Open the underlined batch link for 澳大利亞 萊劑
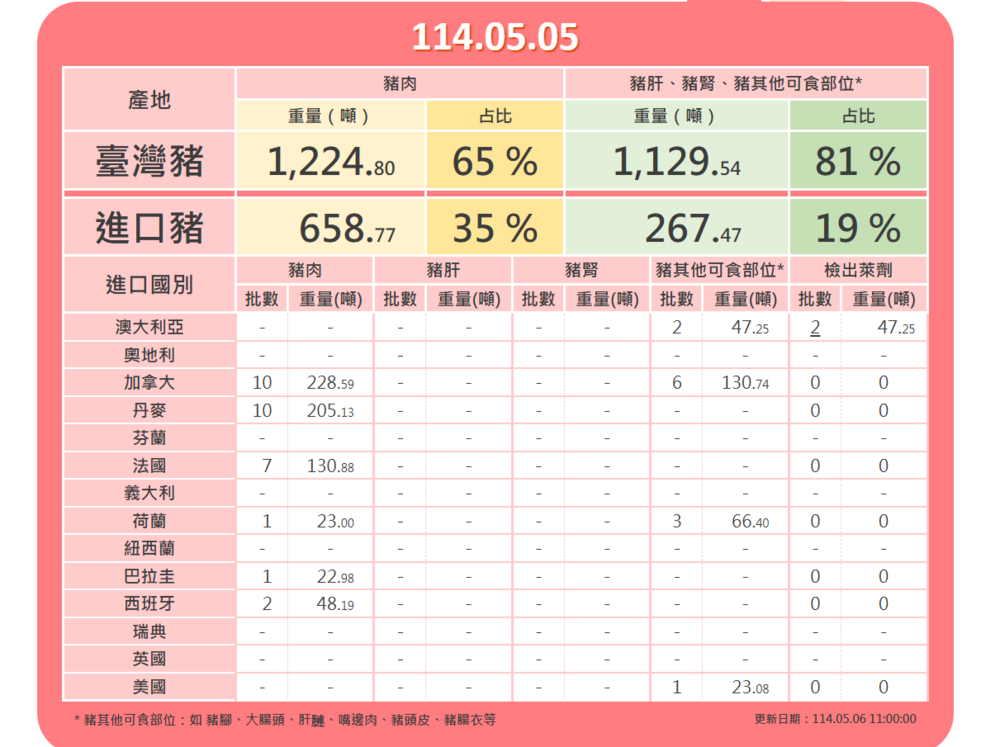Screen dimensions: 1000x747 [x=816, y=326]
